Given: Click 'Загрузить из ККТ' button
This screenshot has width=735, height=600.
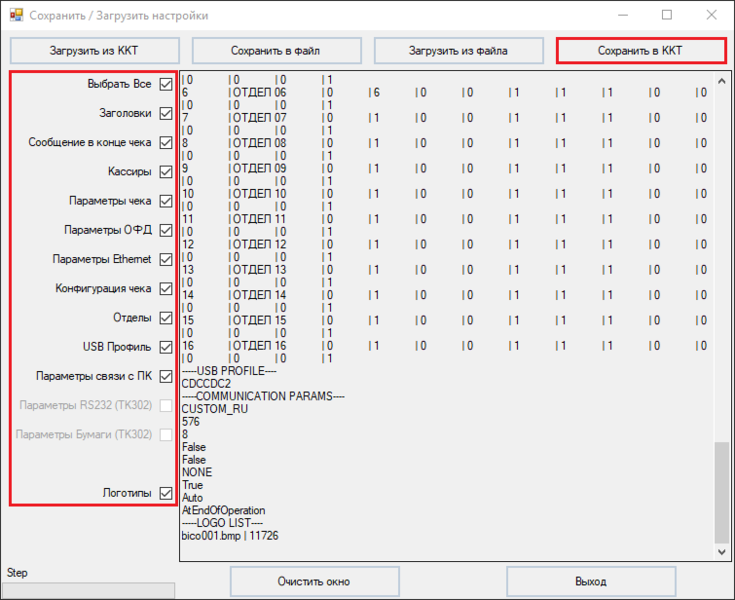Looking at the screenshot, I should [x=95, y=50].
